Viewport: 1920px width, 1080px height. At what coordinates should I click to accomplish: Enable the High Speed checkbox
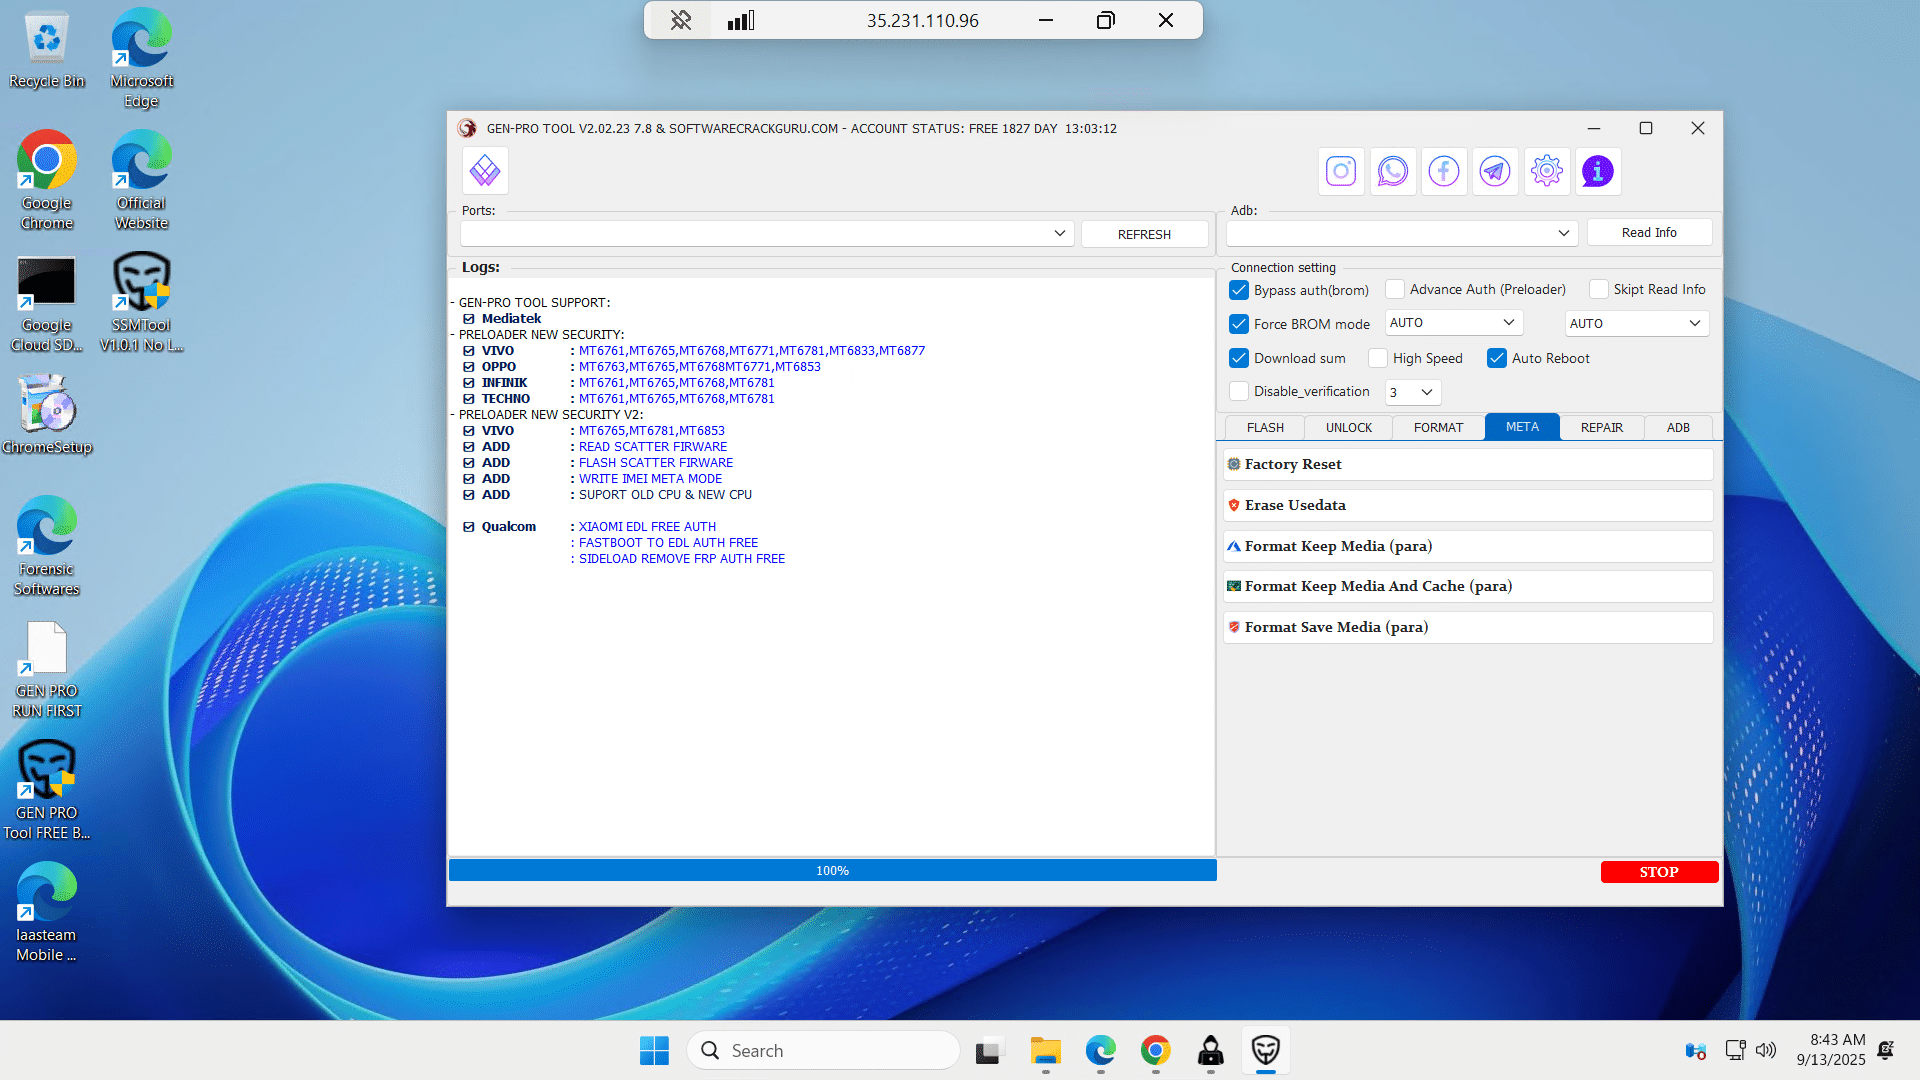point(1378,358)
